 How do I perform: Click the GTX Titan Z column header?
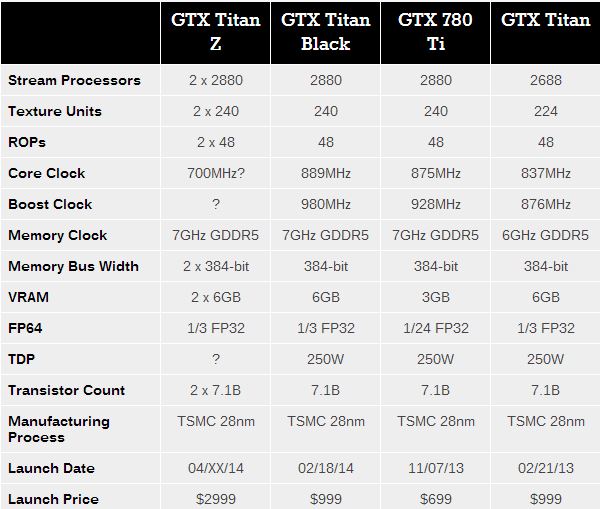[x=216, y=32]
